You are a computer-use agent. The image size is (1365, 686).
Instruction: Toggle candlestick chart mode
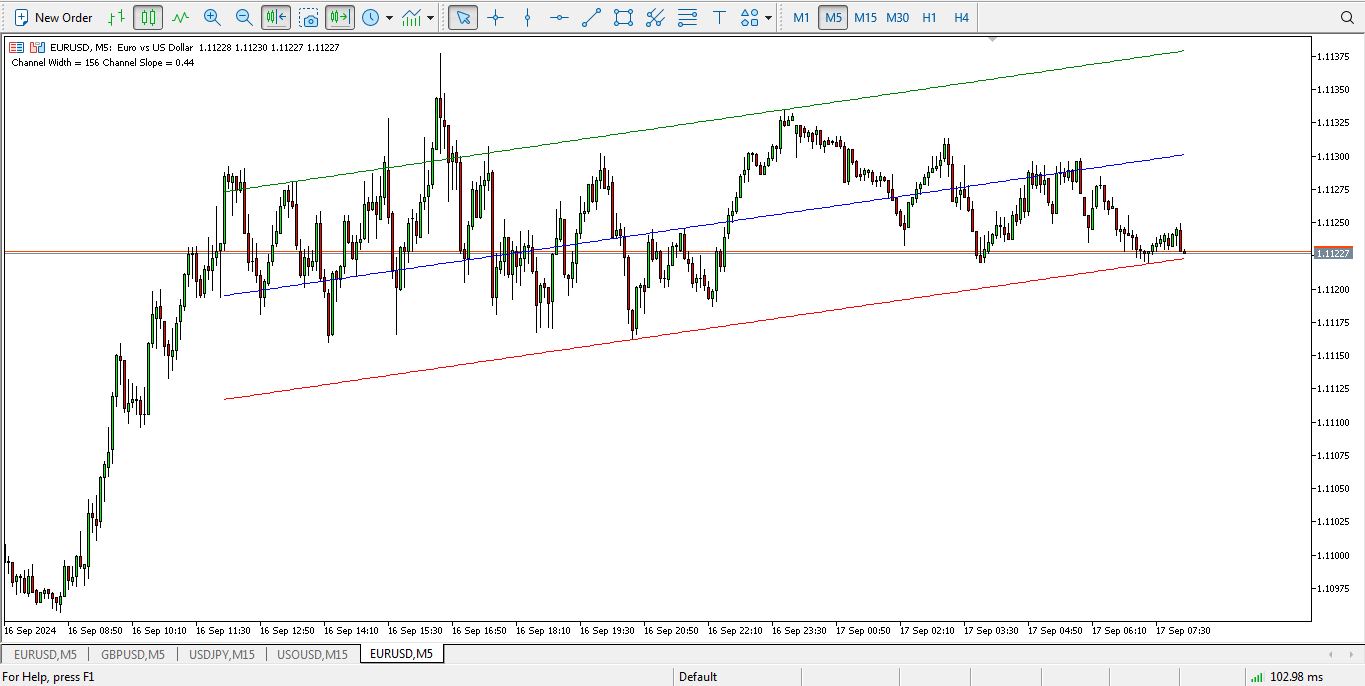point(148,17)
